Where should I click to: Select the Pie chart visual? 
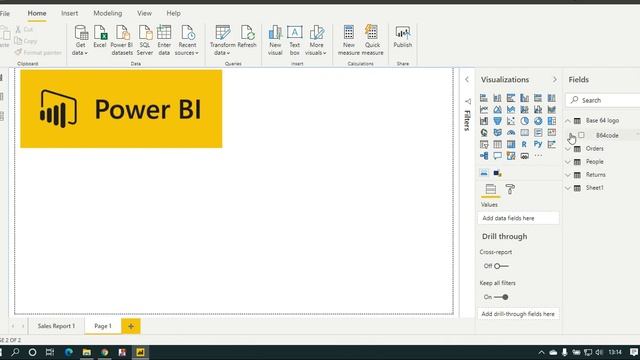(x=524, y=121)
